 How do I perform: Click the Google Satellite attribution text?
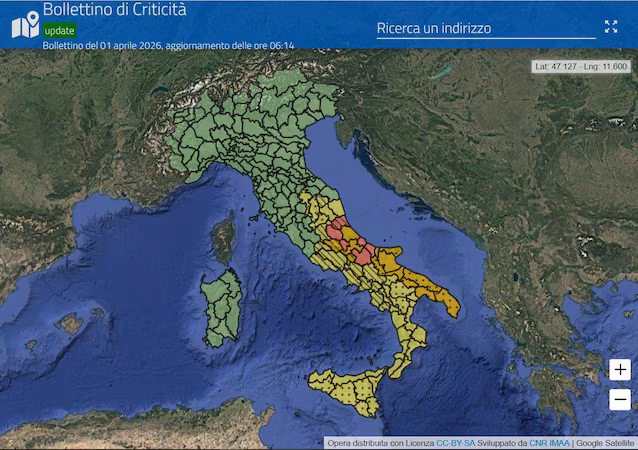604,442
